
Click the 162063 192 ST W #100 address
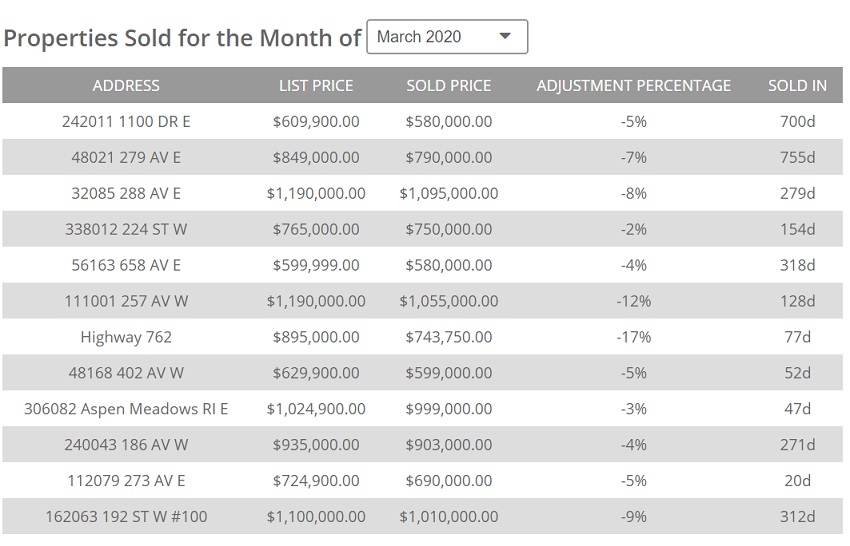tap(126, 517)
